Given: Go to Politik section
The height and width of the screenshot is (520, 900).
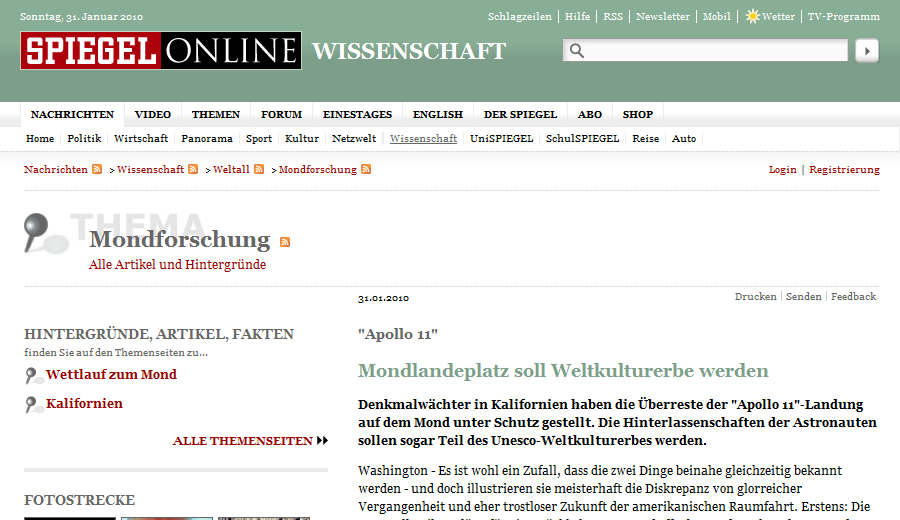Looking at the screenshot, I should [84, 138].
